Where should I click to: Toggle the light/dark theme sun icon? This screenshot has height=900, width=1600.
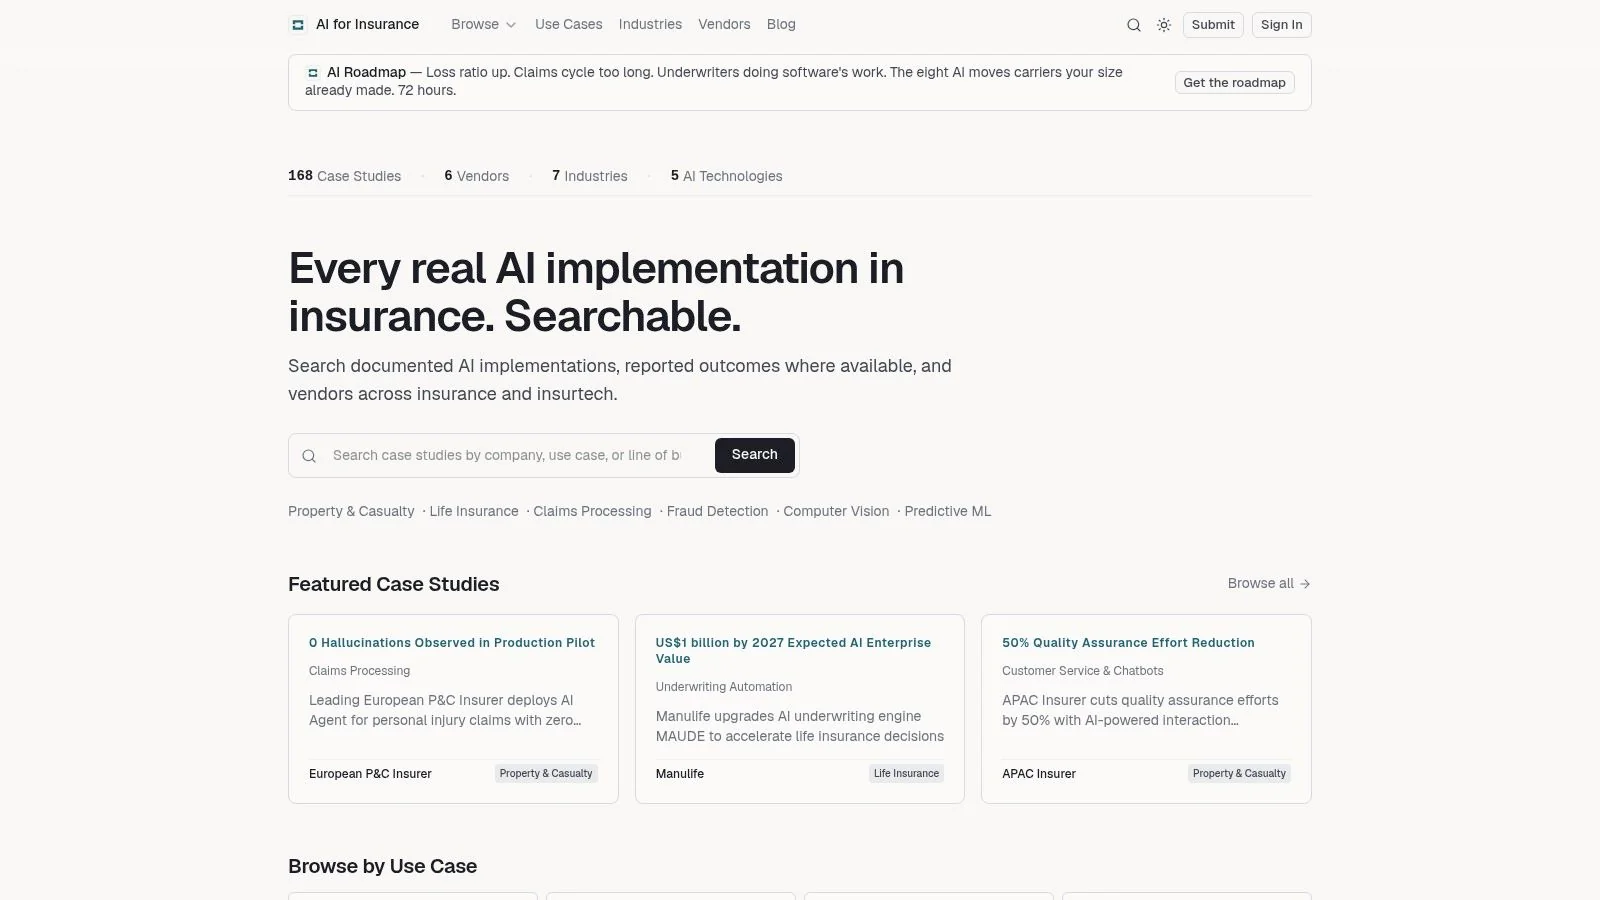(1164, 25)
